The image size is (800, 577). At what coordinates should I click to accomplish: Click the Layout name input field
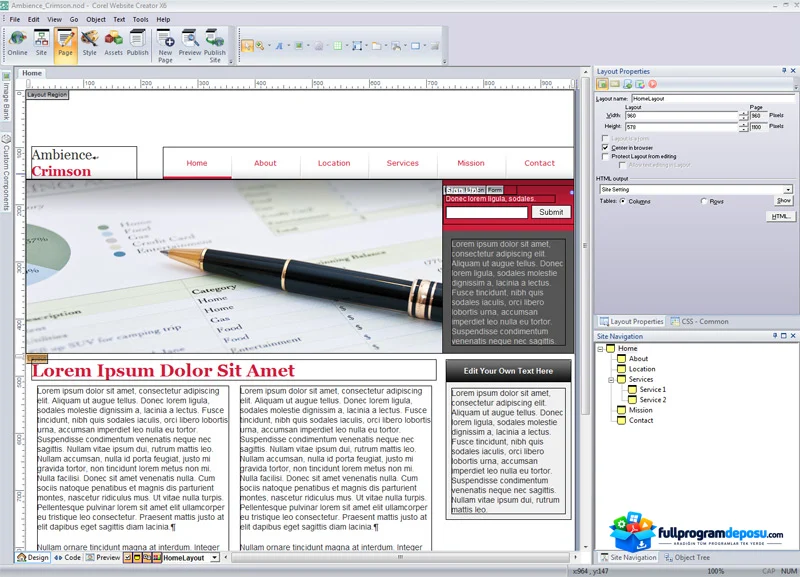(713, 98)
